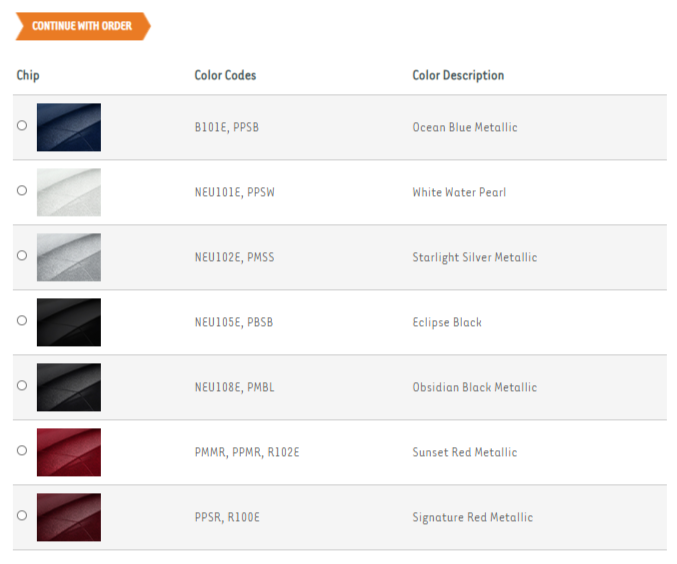
Task: Choose the Signature Red Metallic radio option
Action: click(x=22, y=515)
